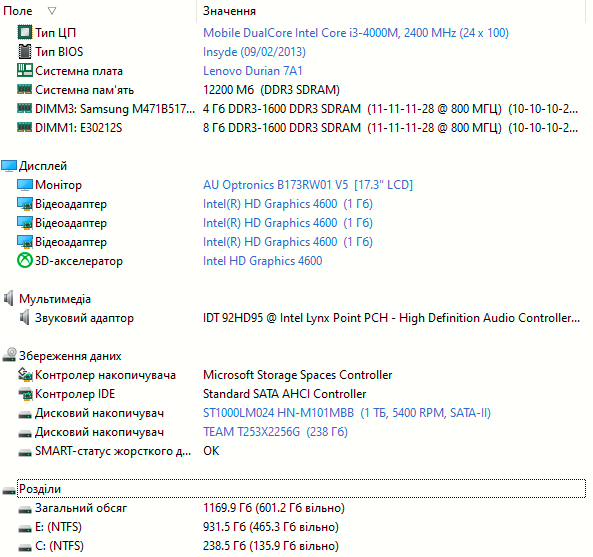Click the disk icon beside Збереження даних

point(9,355)
